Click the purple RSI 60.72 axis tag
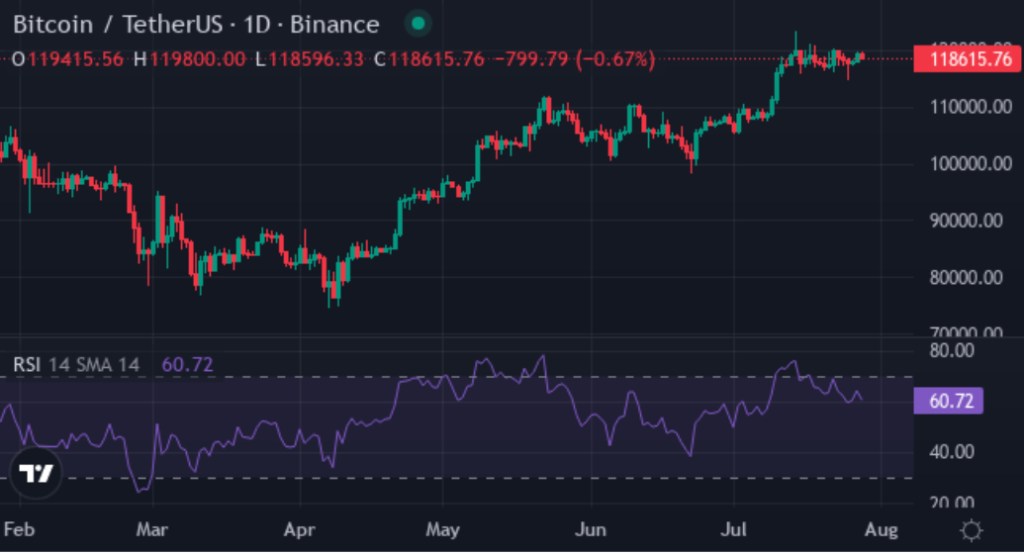This screenshot has width=1024, height=554. (949, 402)
